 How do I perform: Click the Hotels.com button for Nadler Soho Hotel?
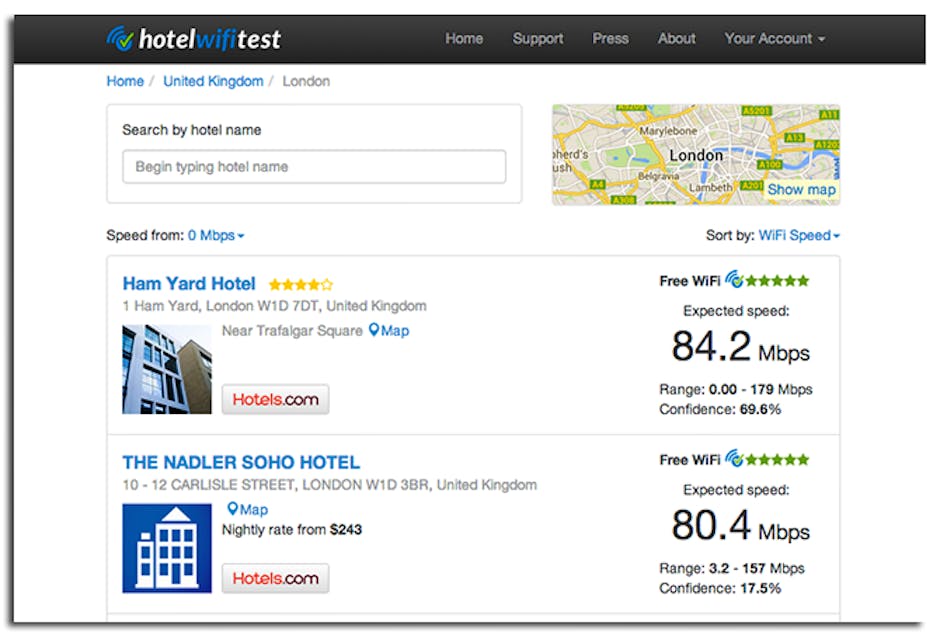(275, 578)
